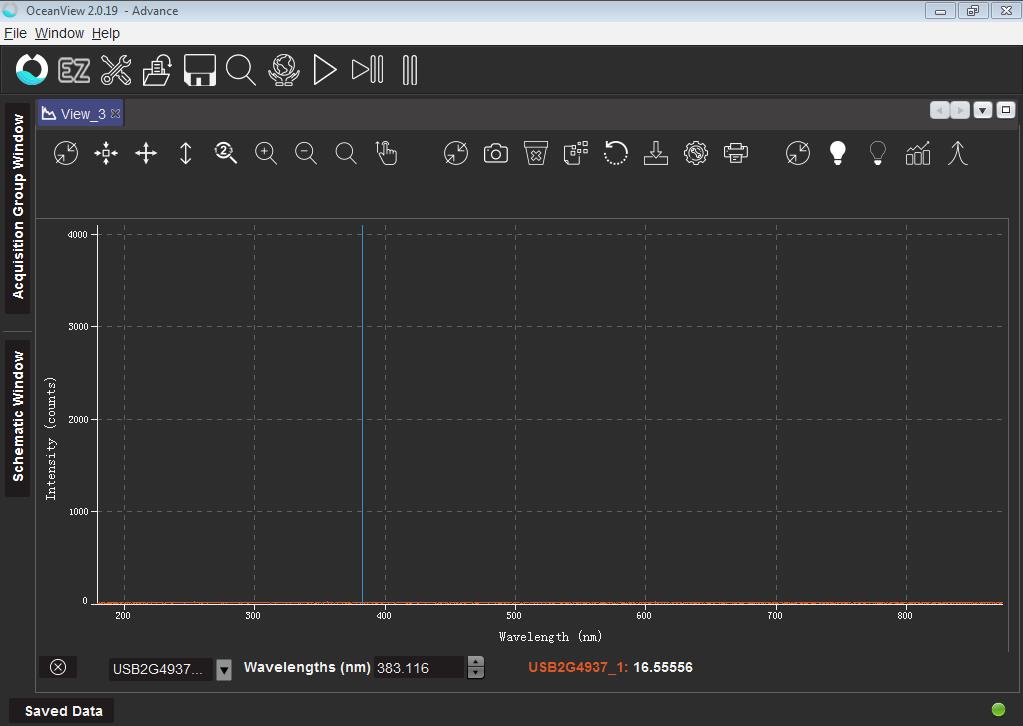Toggle the outlined dark light bulb icon
This screenshot has height=726, width=1023.
pyautogui.click(x=878, y=153)
